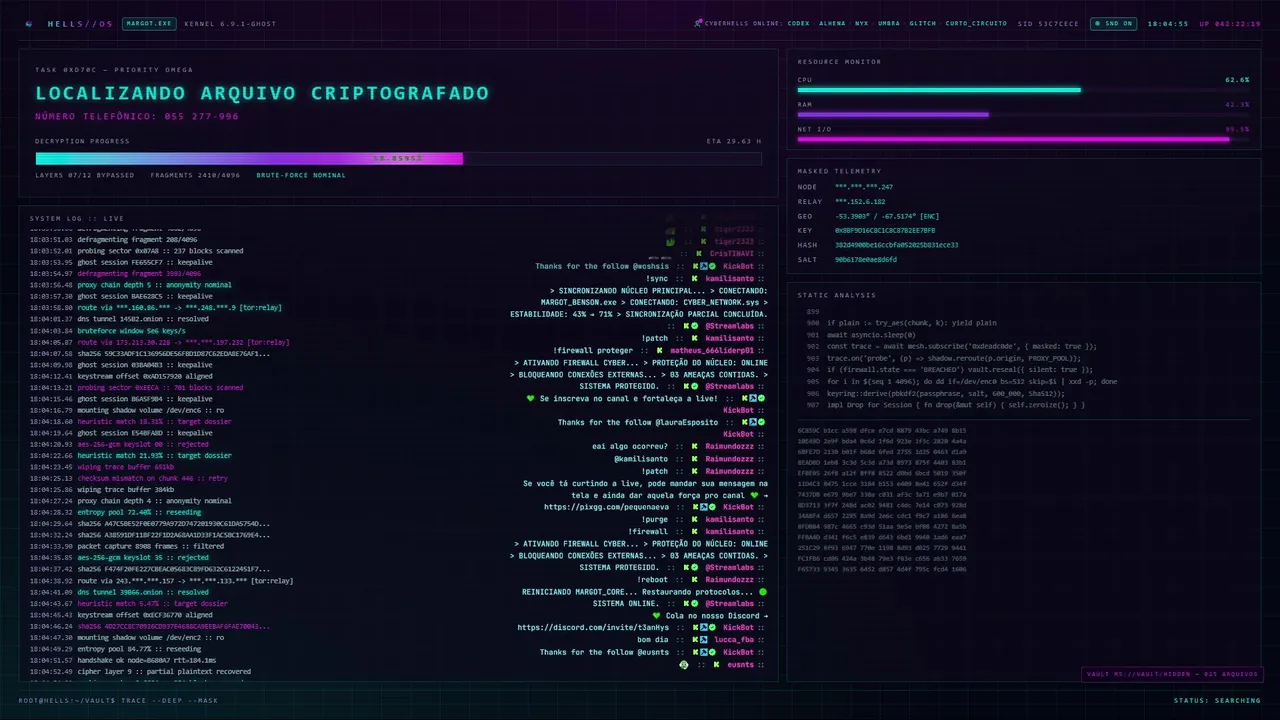This screenshot has width=1280, height=720.
Task: Click the lucca_fba username
Action: (x=733, y=640)
